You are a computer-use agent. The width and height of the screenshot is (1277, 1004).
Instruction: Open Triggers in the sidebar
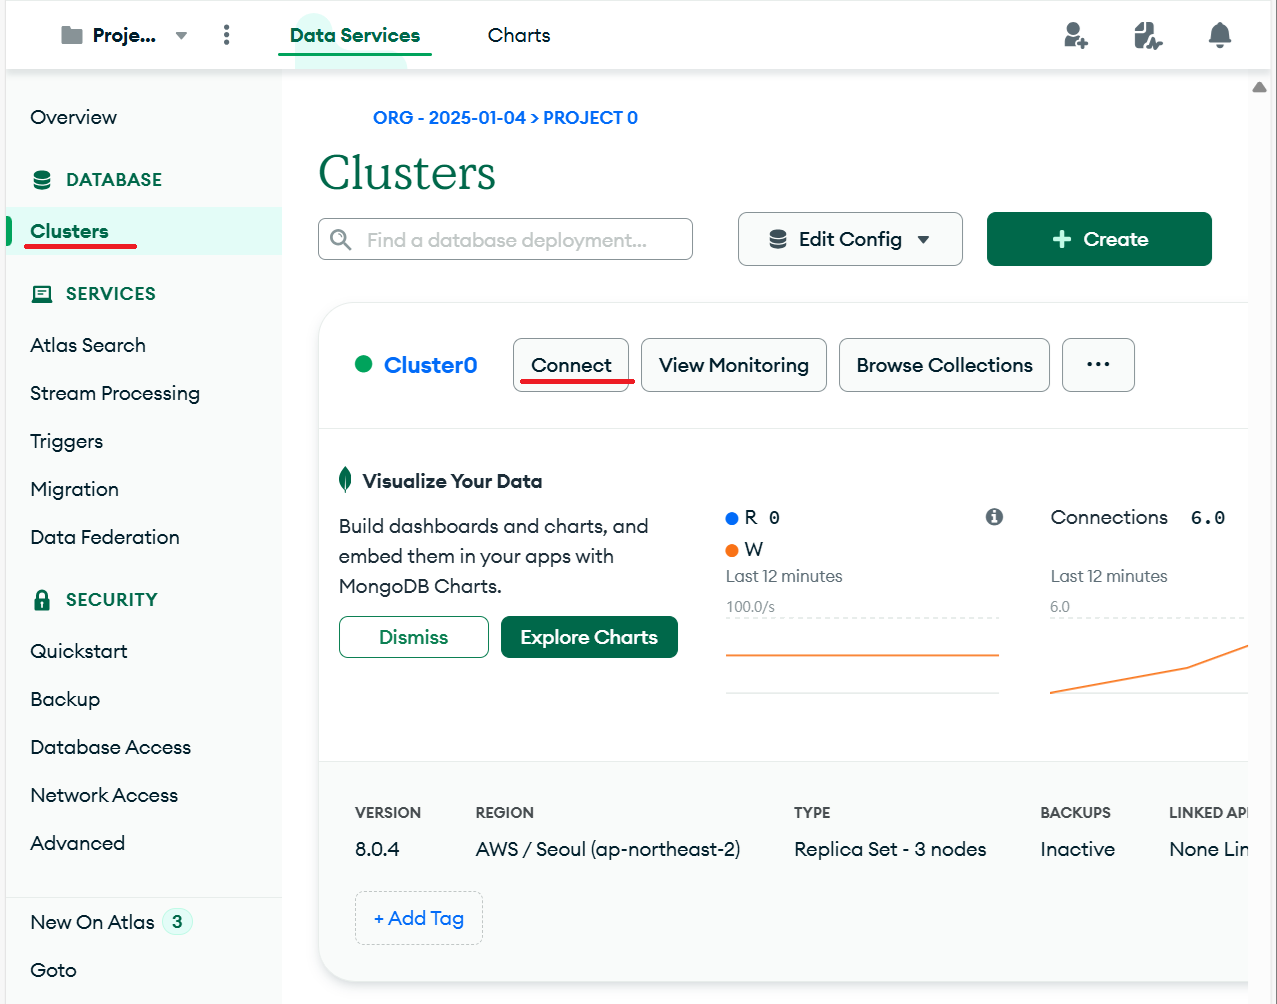(67, 441)
